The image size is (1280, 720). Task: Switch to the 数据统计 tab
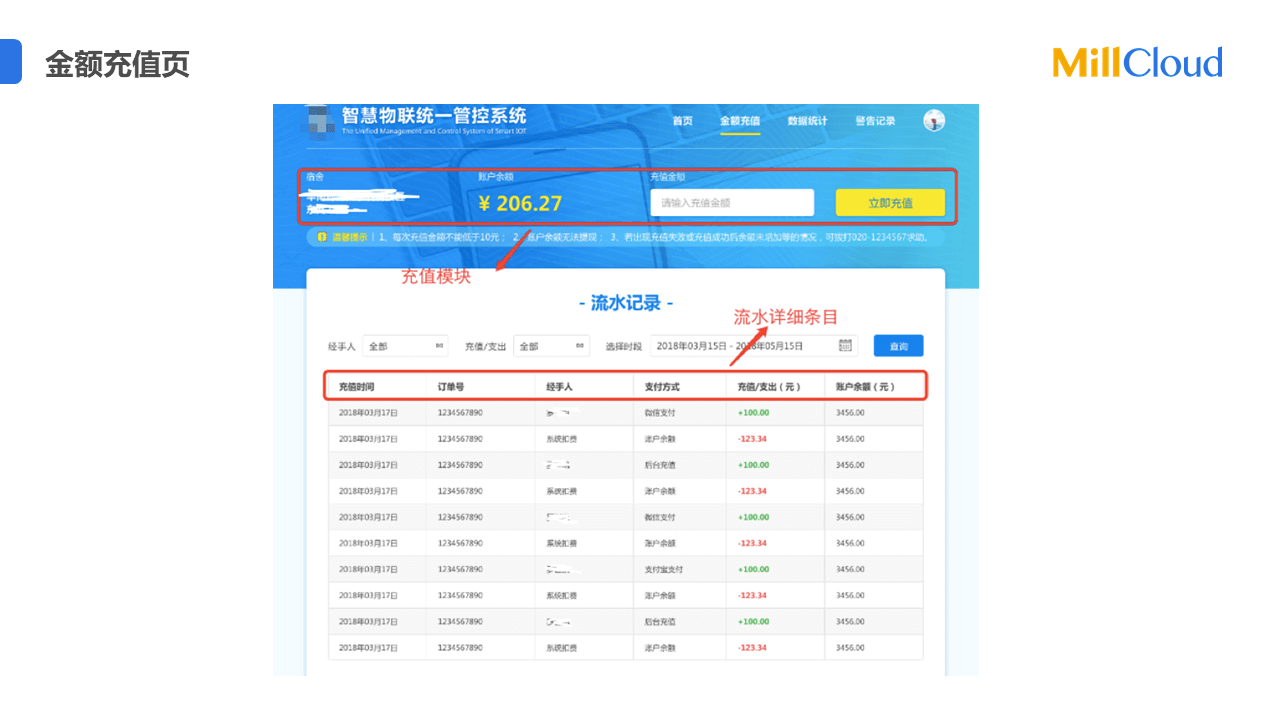pyautogui.click(x=807, y=121)
